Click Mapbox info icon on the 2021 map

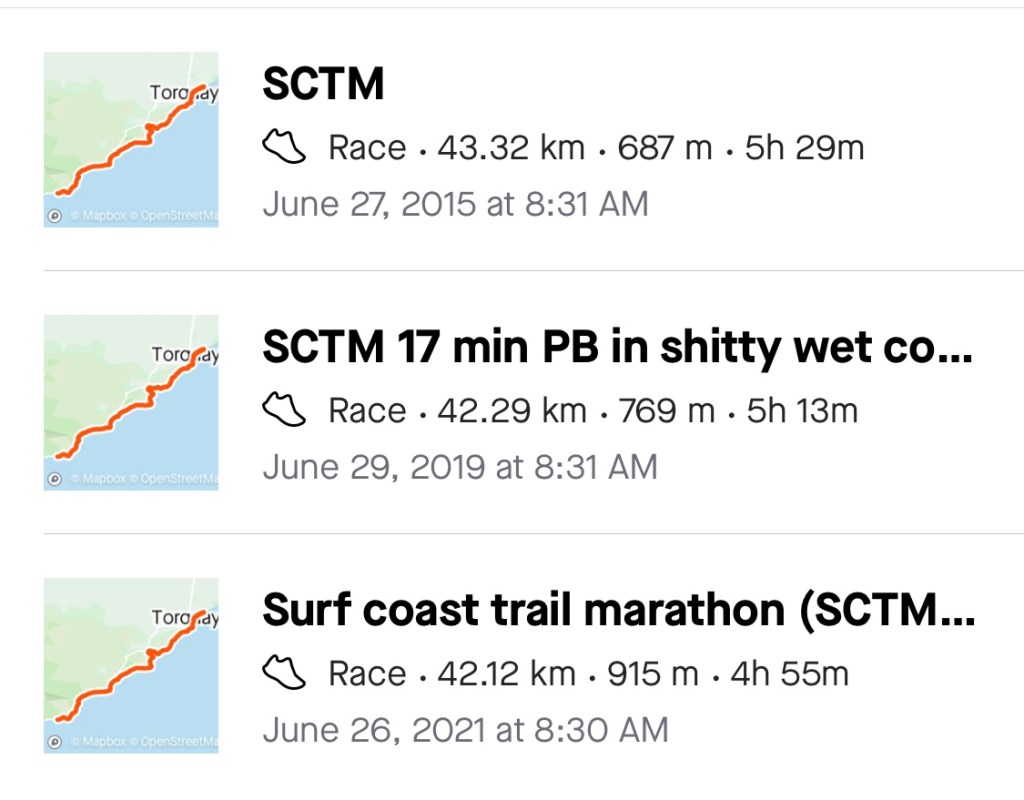point(54,742)
